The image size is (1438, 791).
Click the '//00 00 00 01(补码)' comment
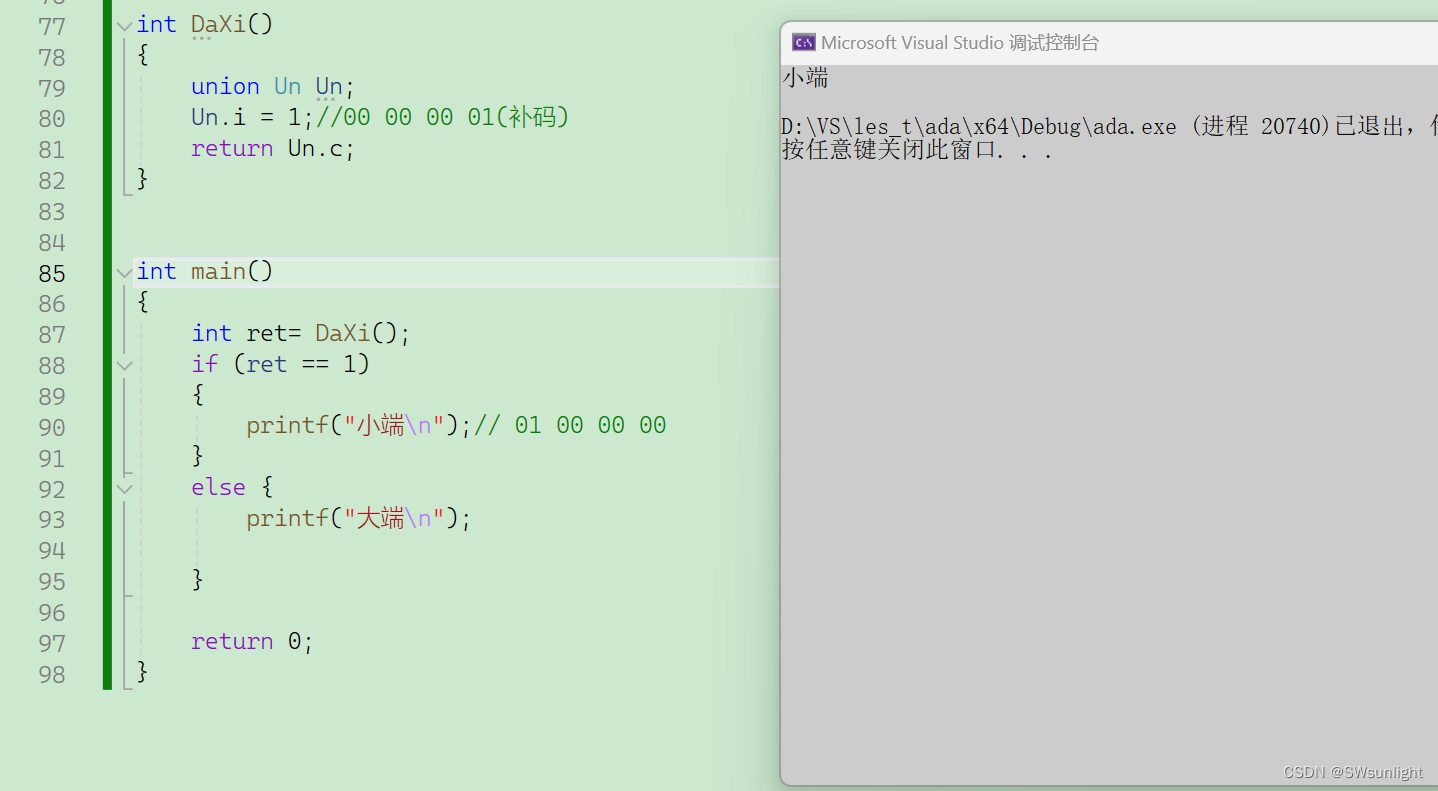click(443, 117)
